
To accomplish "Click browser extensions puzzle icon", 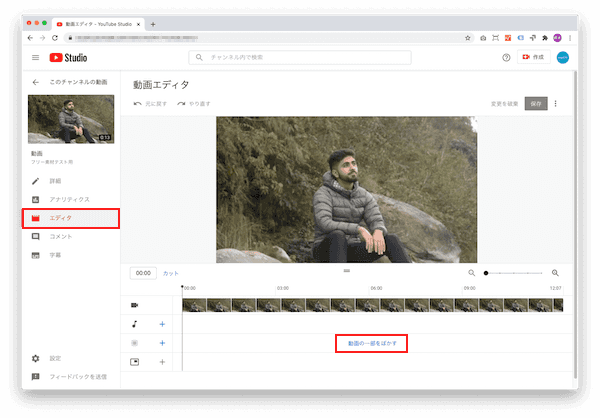I will click(545, 38).
